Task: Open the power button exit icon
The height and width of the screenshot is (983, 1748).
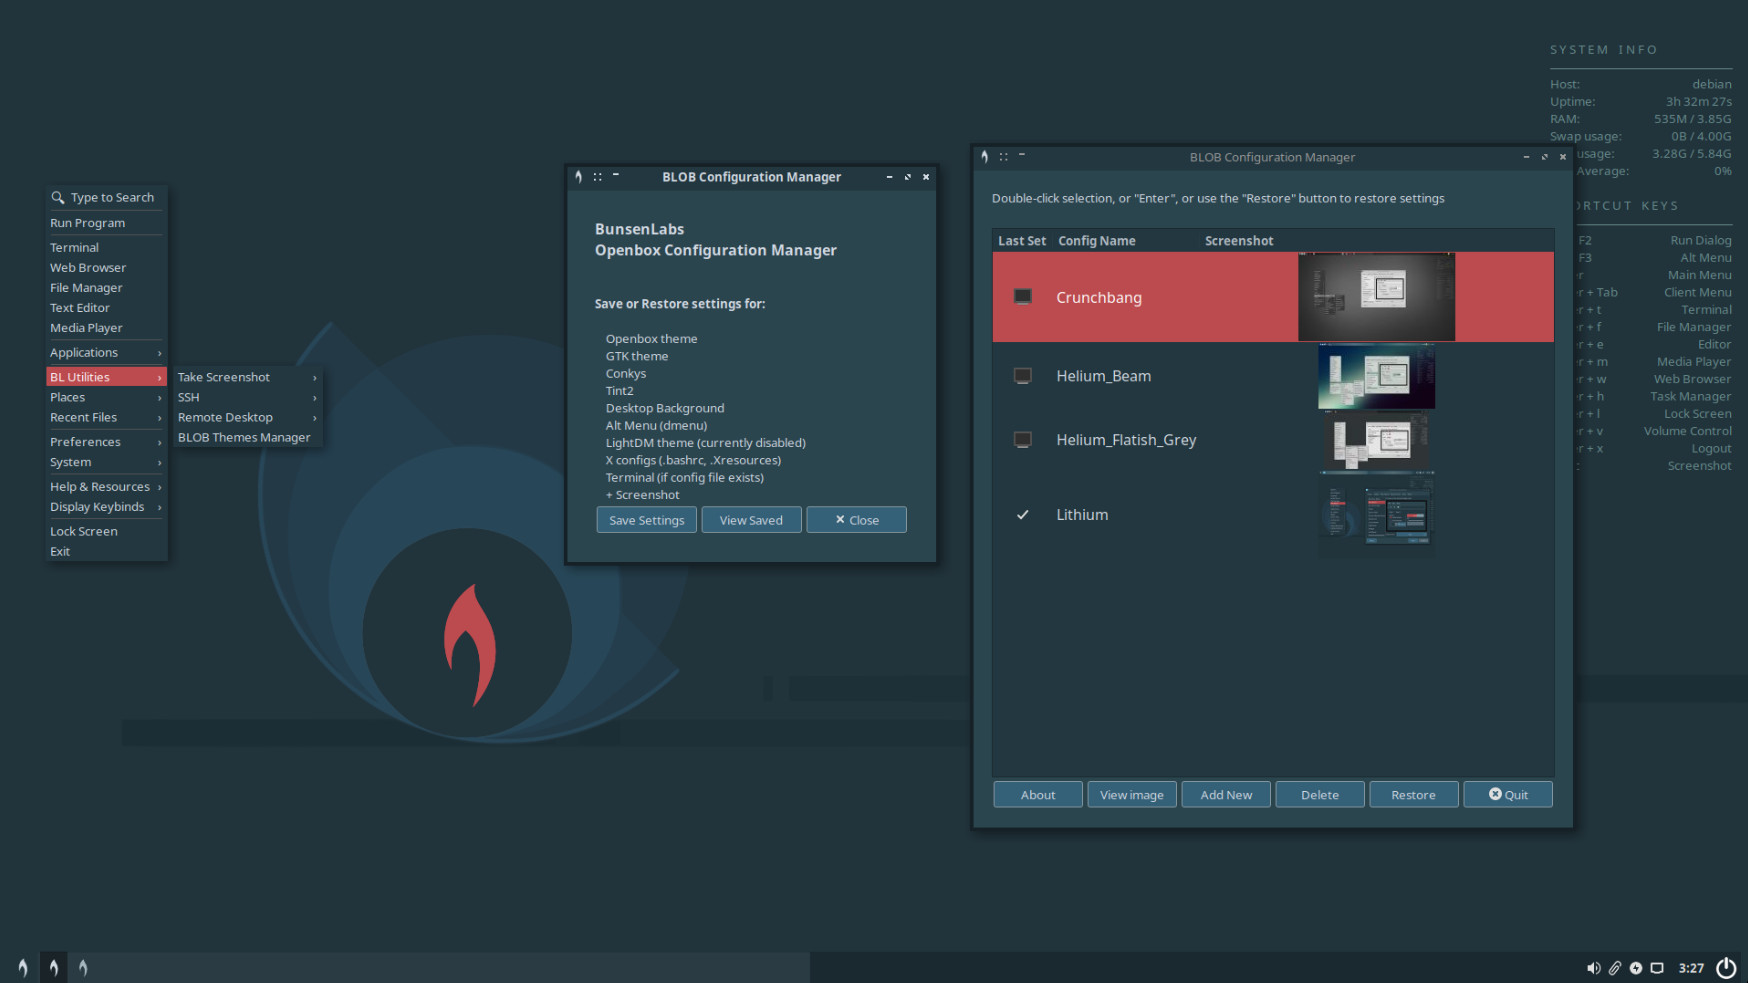Action: (x=1726, y=968)
